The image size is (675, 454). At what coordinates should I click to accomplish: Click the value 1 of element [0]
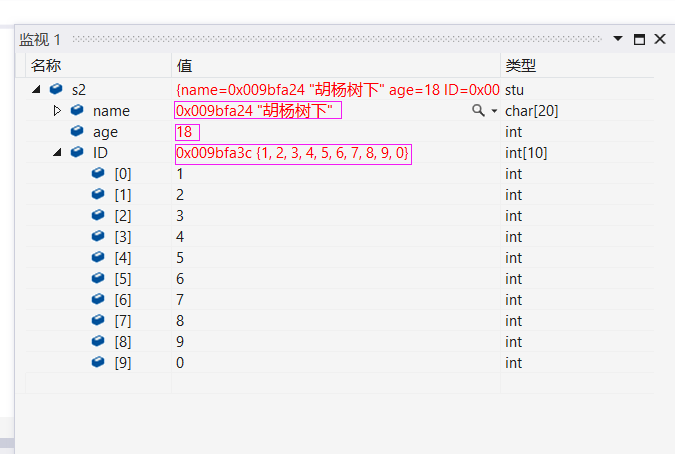[180, 174]
